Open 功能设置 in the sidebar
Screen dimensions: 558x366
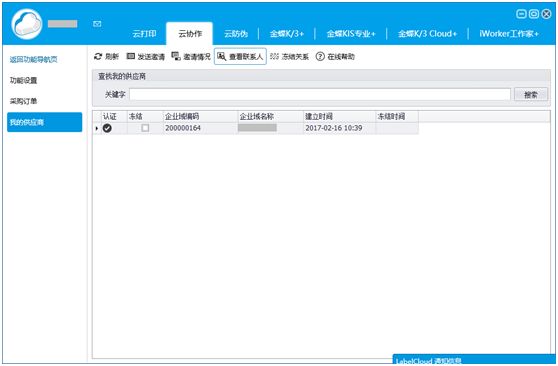click(x=23, y=80)
